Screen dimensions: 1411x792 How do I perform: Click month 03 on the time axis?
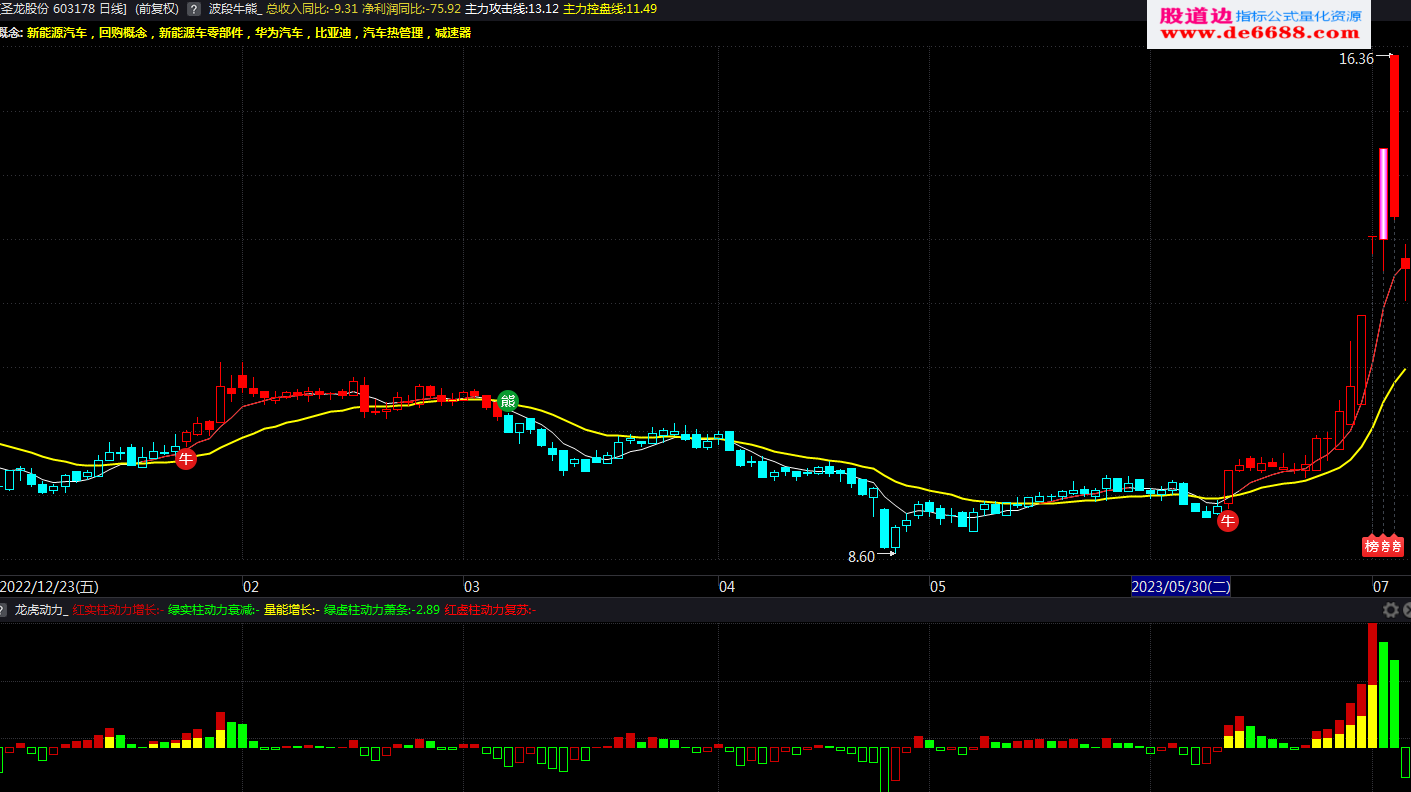pos(472,587)
